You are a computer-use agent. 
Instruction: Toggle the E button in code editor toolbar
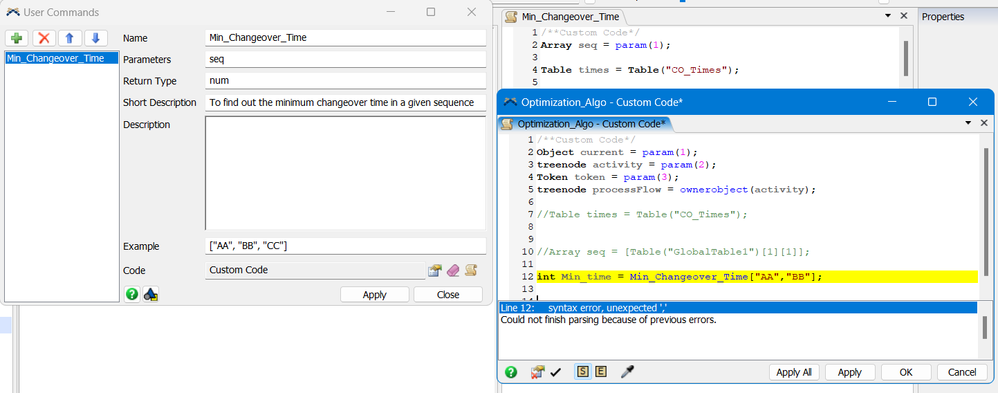coord(601,372)
